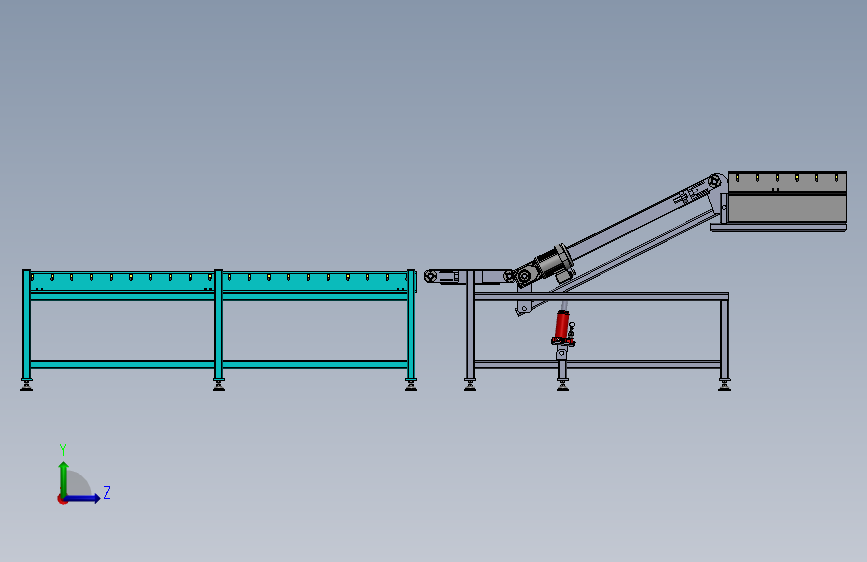Select the red hydraulic cylinder

[x=562, y=326]
